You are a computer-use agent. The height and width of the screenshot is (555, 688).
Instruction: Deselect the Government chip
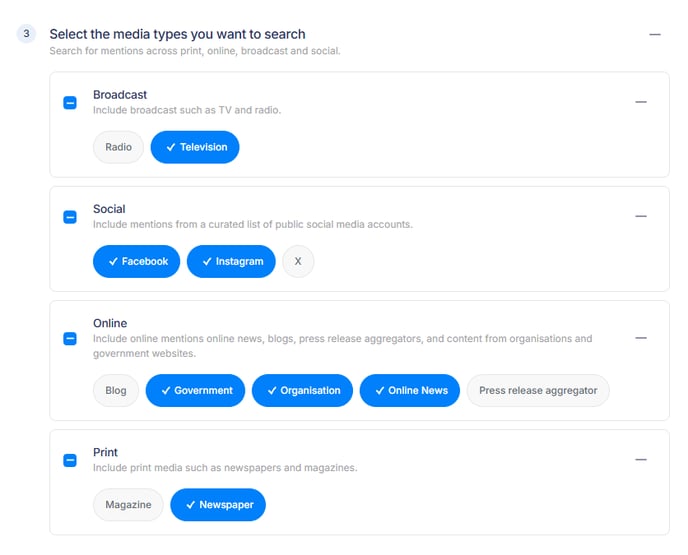point(195,390)
